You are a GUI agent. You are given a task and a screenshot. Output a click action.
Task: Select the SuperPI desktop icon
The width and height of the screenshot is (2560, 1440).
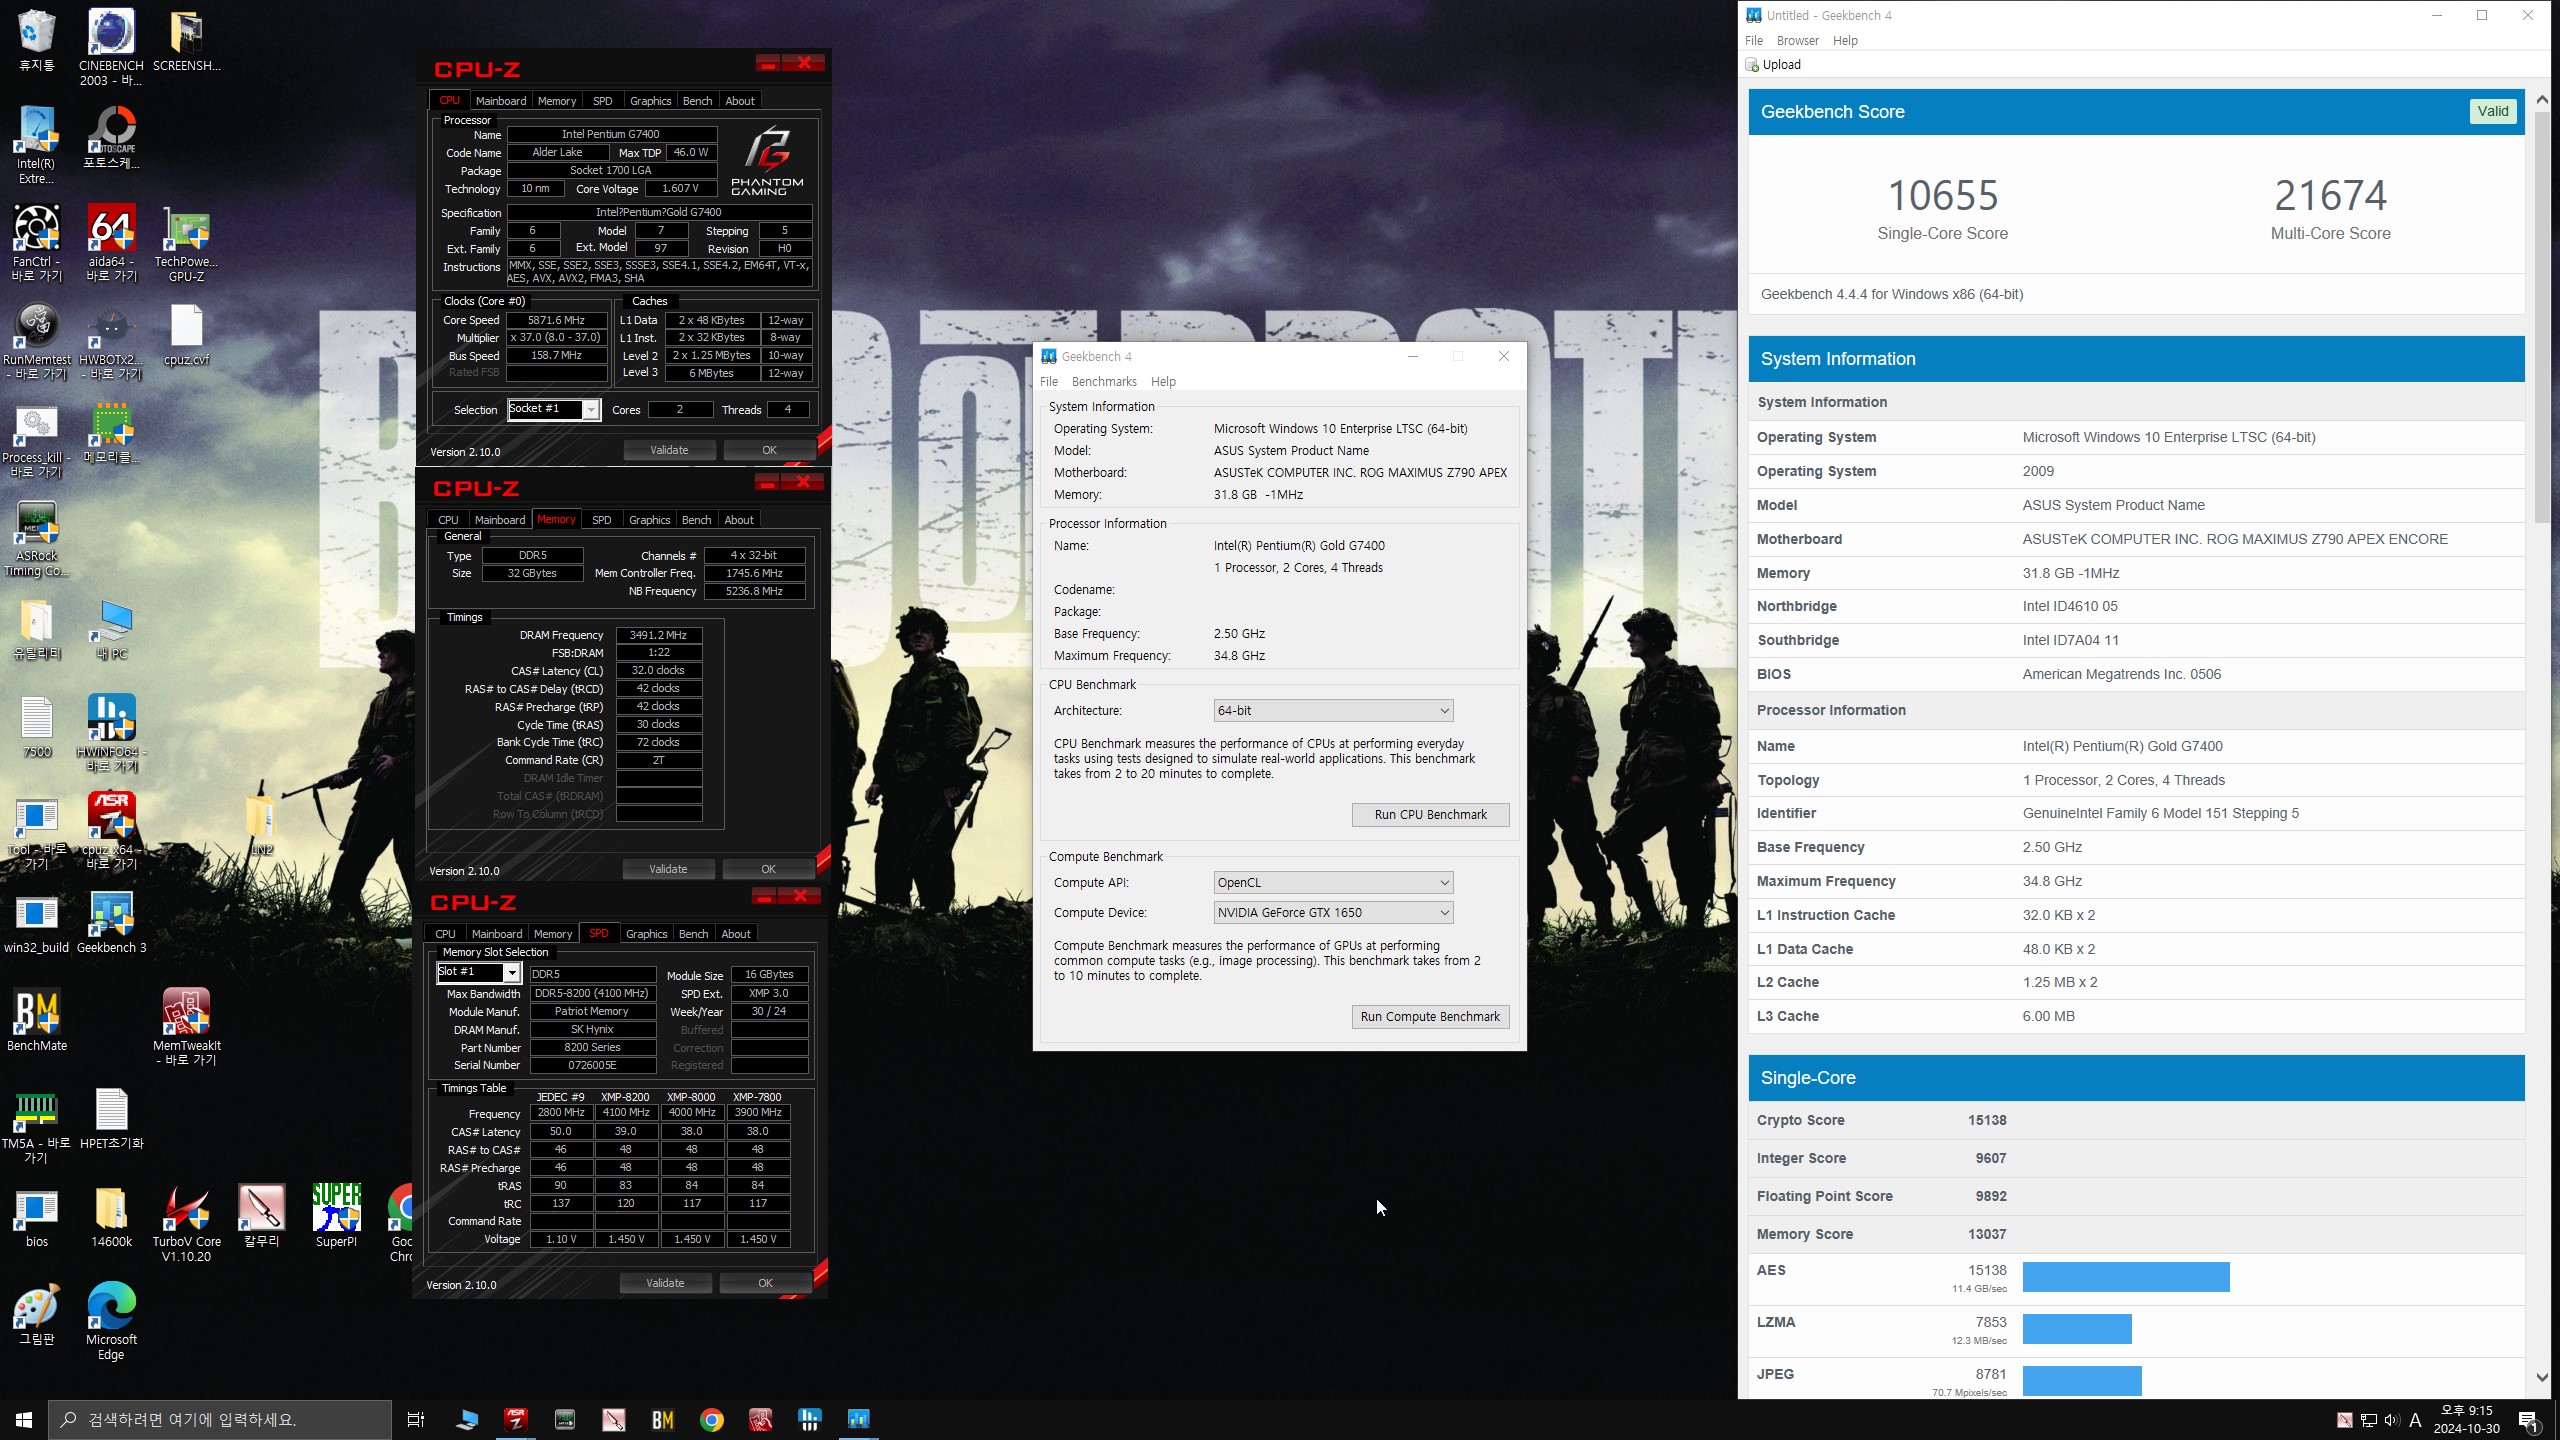(336, 1216)
